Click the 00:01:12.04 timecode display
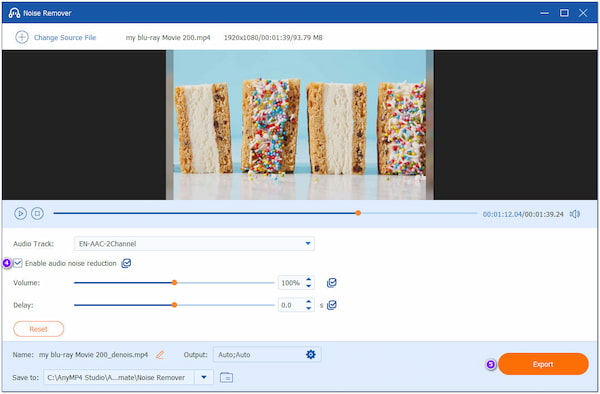The height and width of the screenshot is (394, 600). pos(502,214)
